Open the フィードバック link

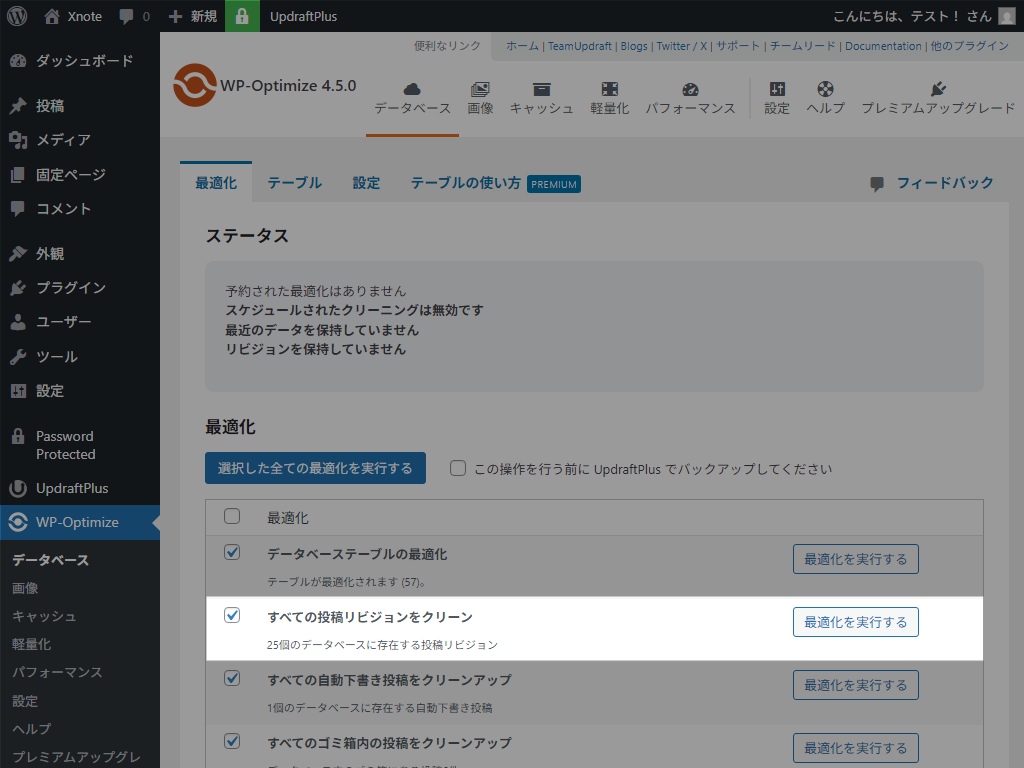pyautogui.click(x=945, y=183)
